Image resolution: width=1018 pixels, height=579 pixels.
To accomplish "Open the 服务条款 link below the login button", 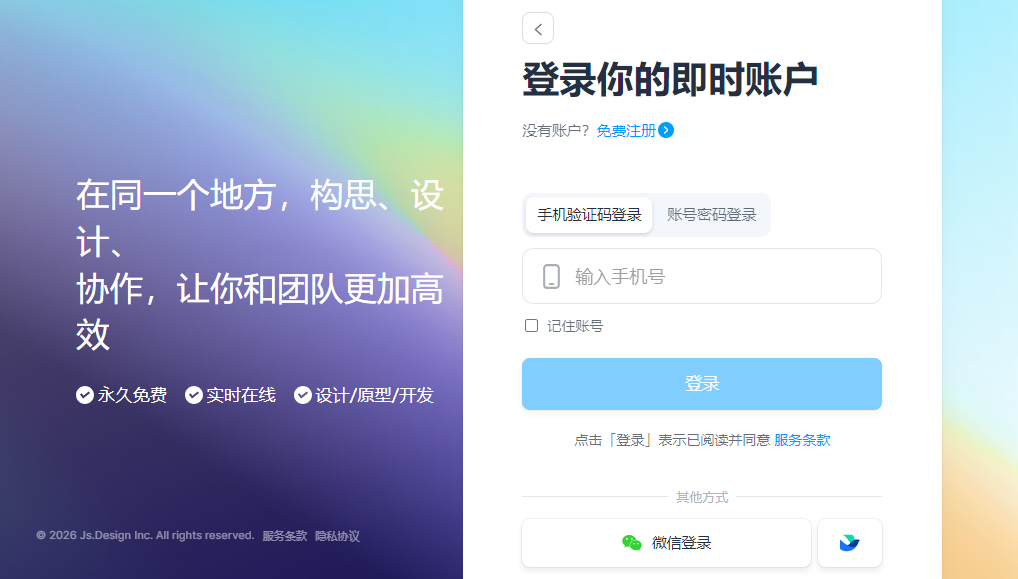I will tap(802, 440).
